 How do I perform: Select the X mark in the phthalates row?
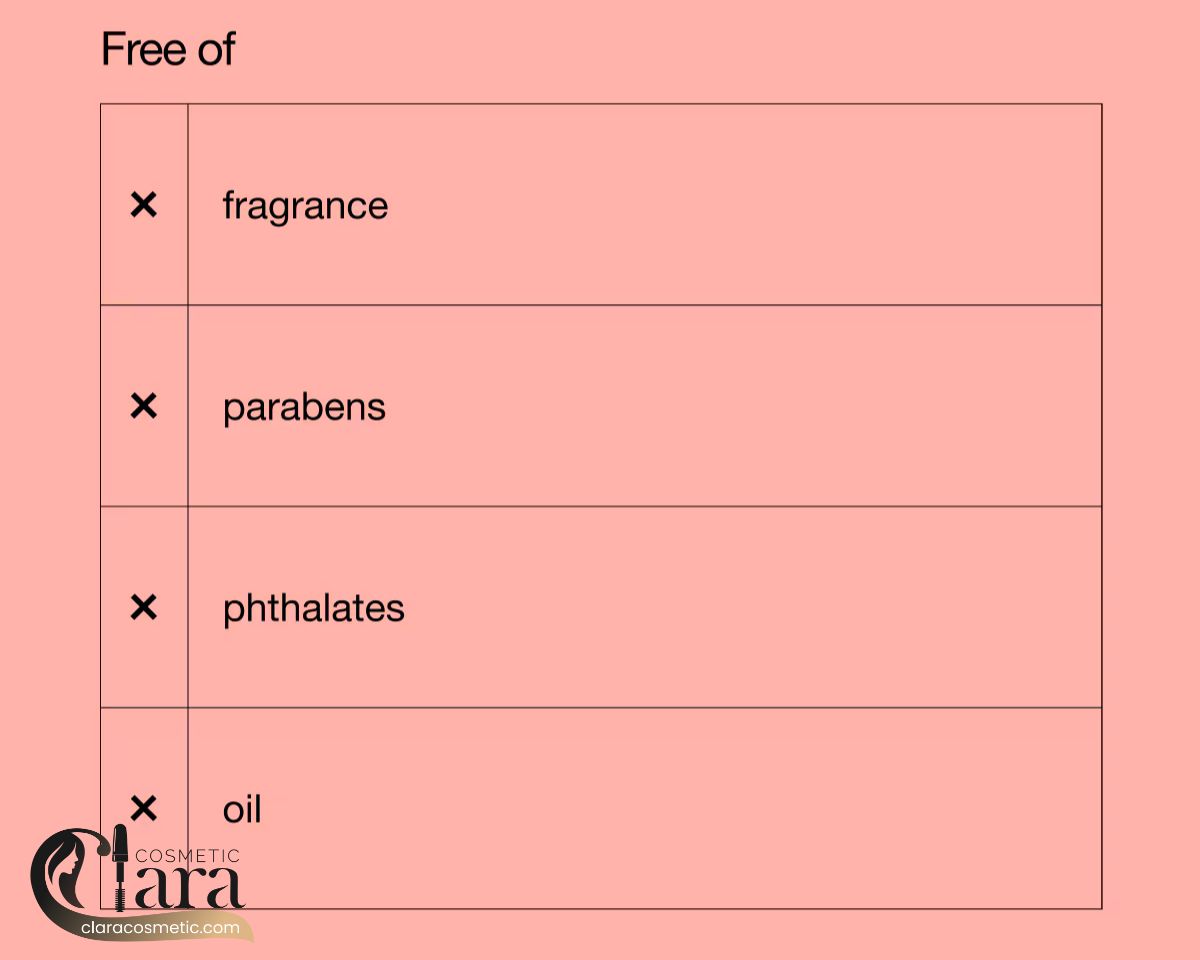pyautogui.click(x=144, y=607)
